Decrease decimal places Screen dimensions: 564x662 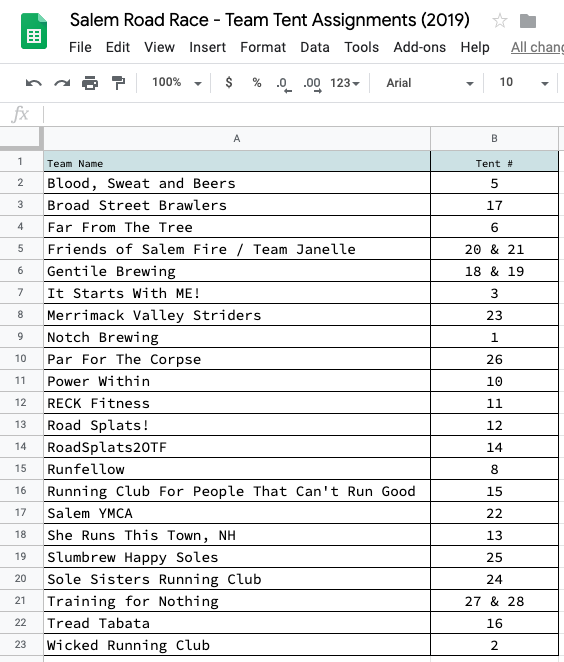pos(284,84)
